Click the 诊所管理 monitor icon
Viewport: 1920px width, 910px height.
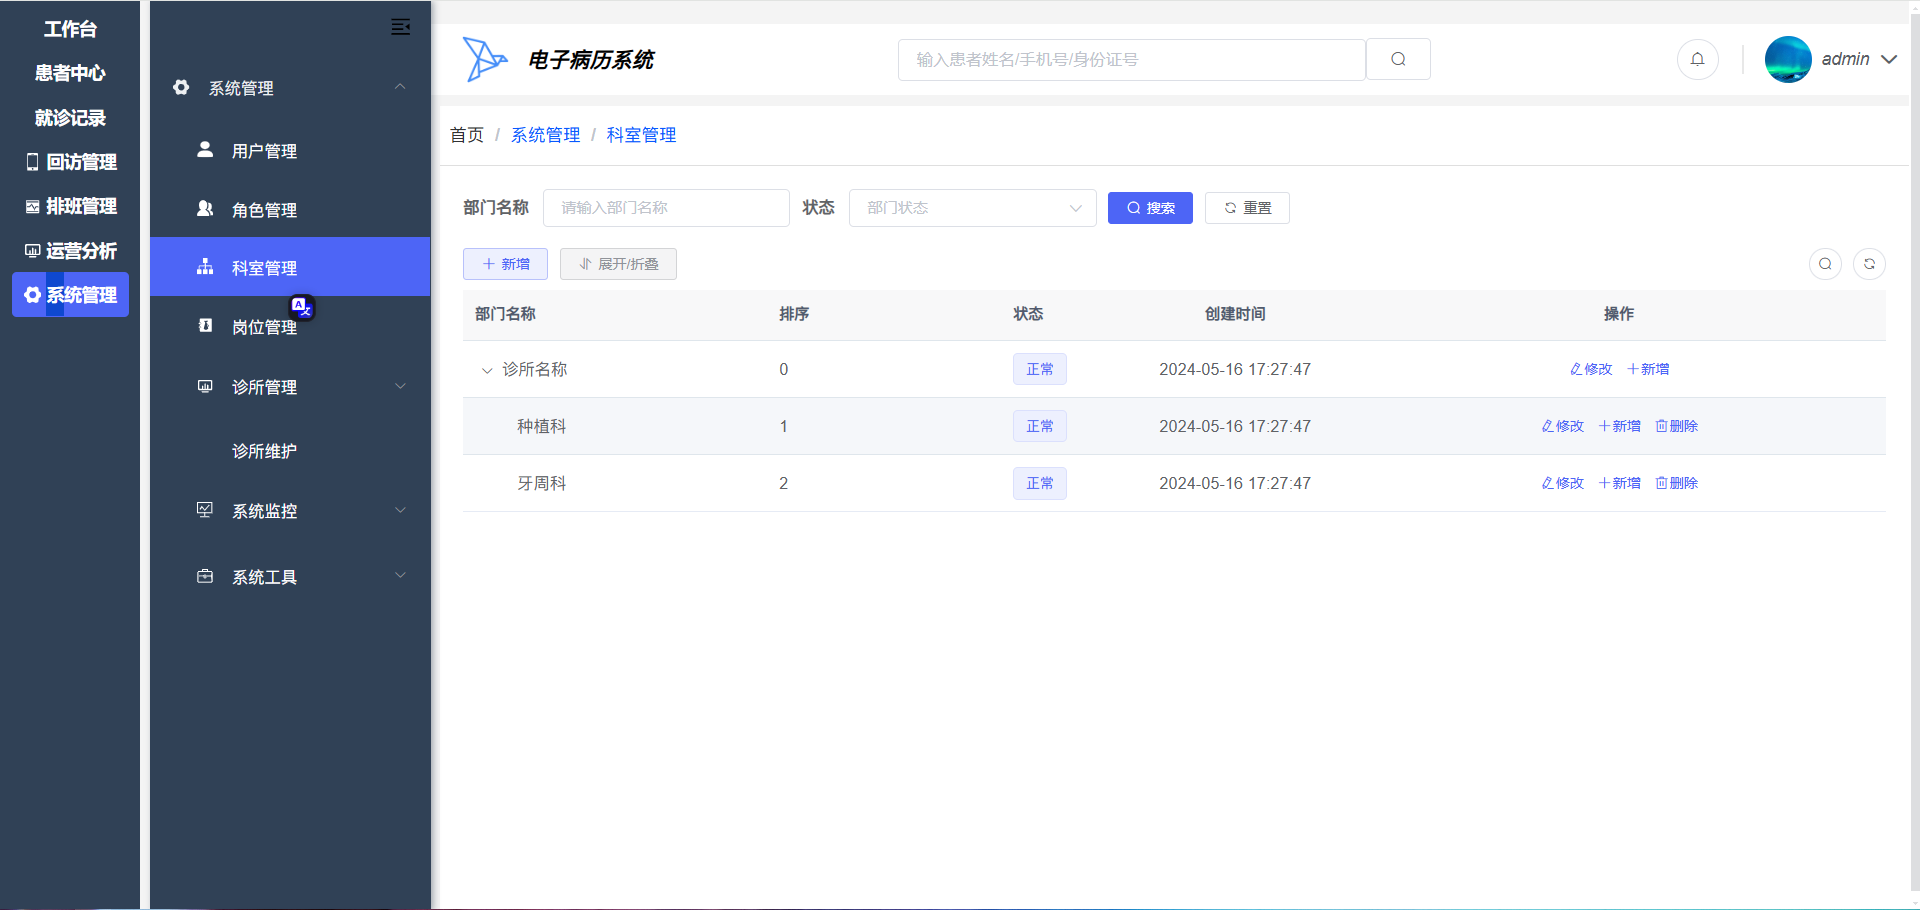(x=205, y=386)
